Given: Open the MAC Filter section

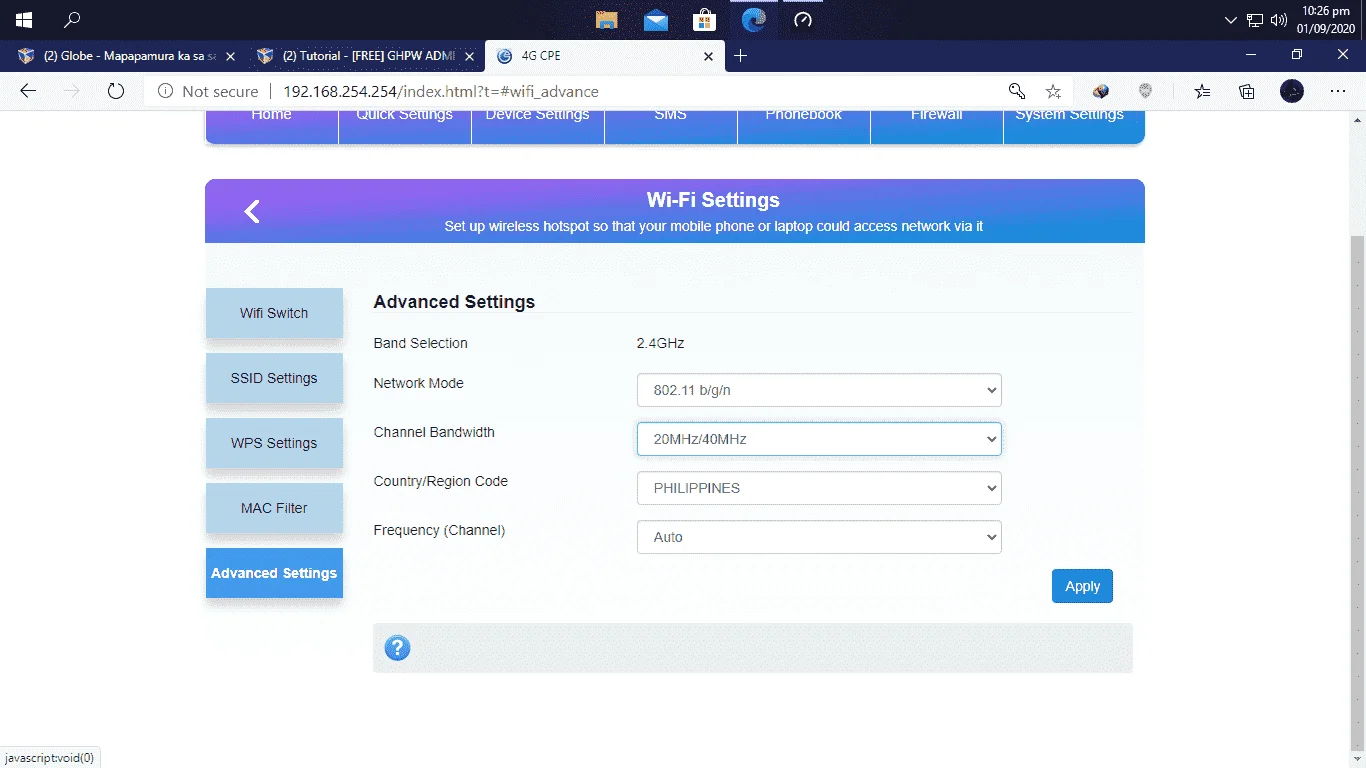Looking at the screenshot, I should 274,508.
